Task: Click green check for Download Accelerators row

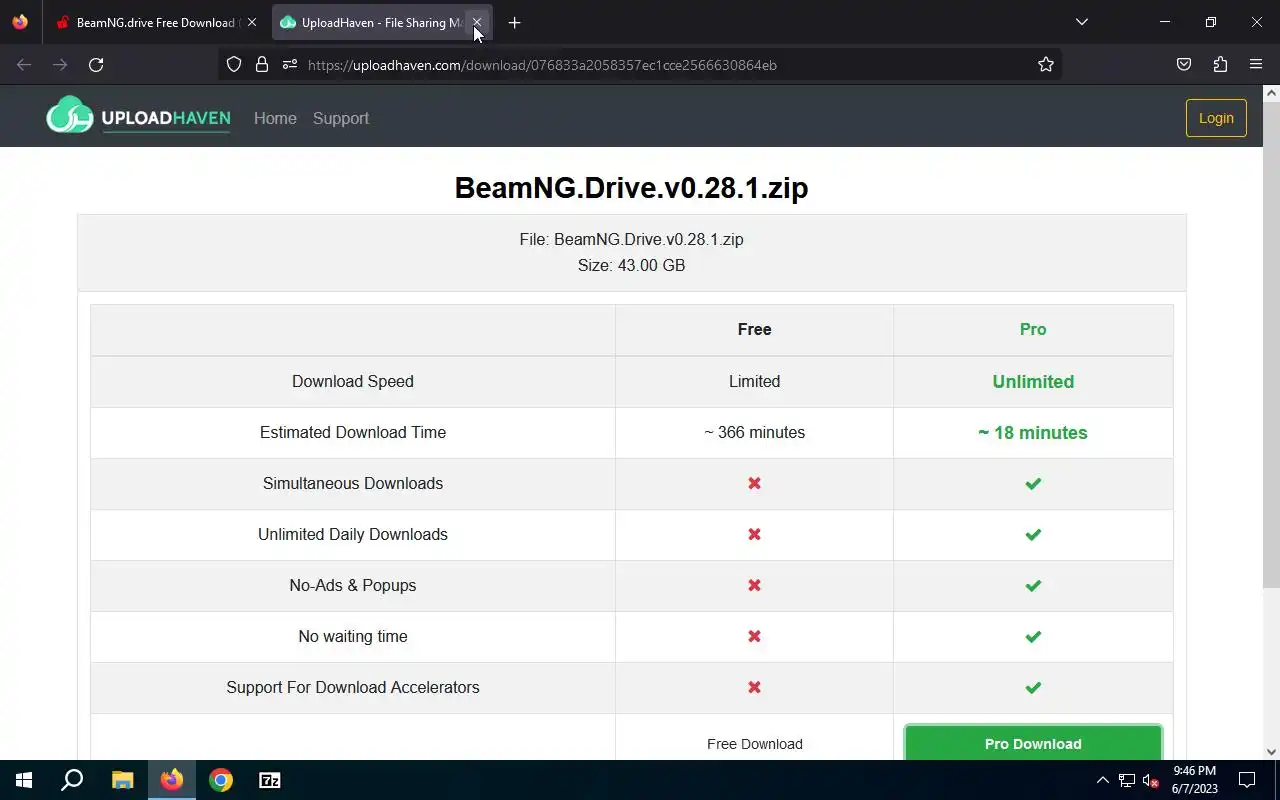Action: tap(1033, 687)
